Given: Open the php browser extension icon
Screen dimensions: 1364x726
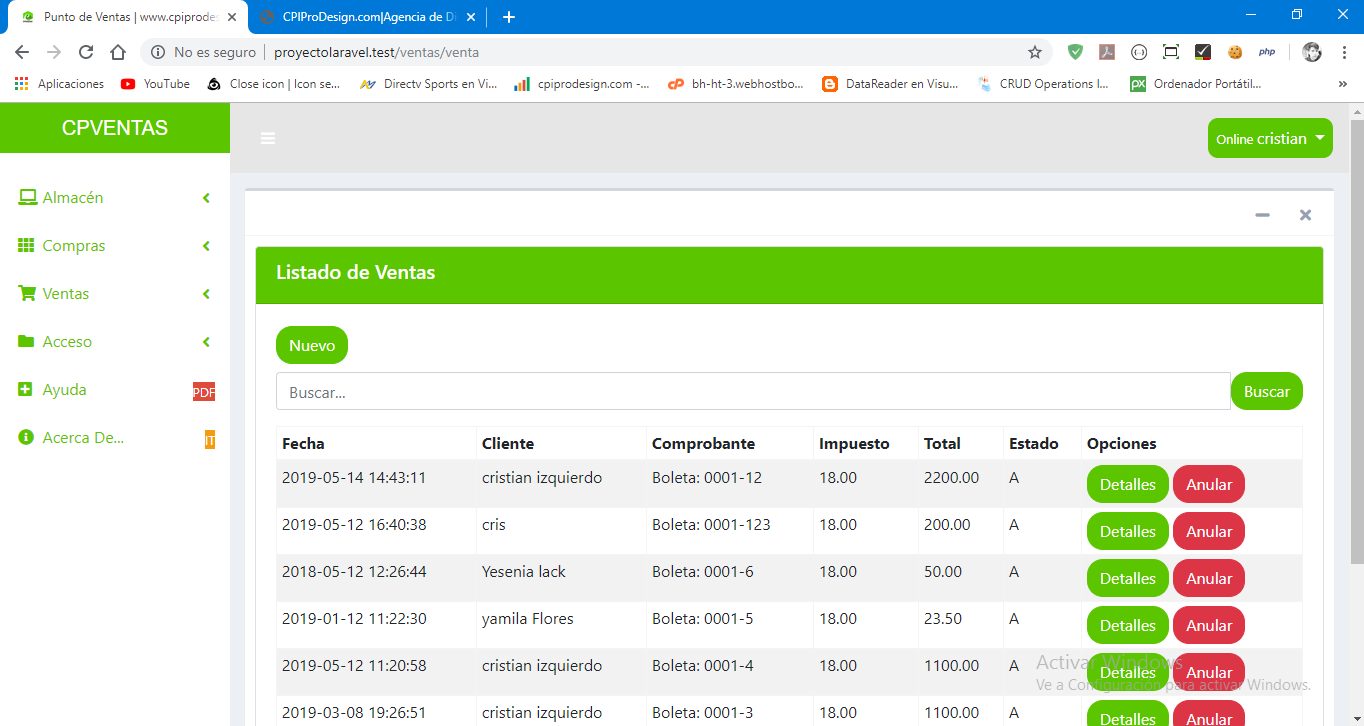Looking at the screenshot, I should [x=1267, y=52].
